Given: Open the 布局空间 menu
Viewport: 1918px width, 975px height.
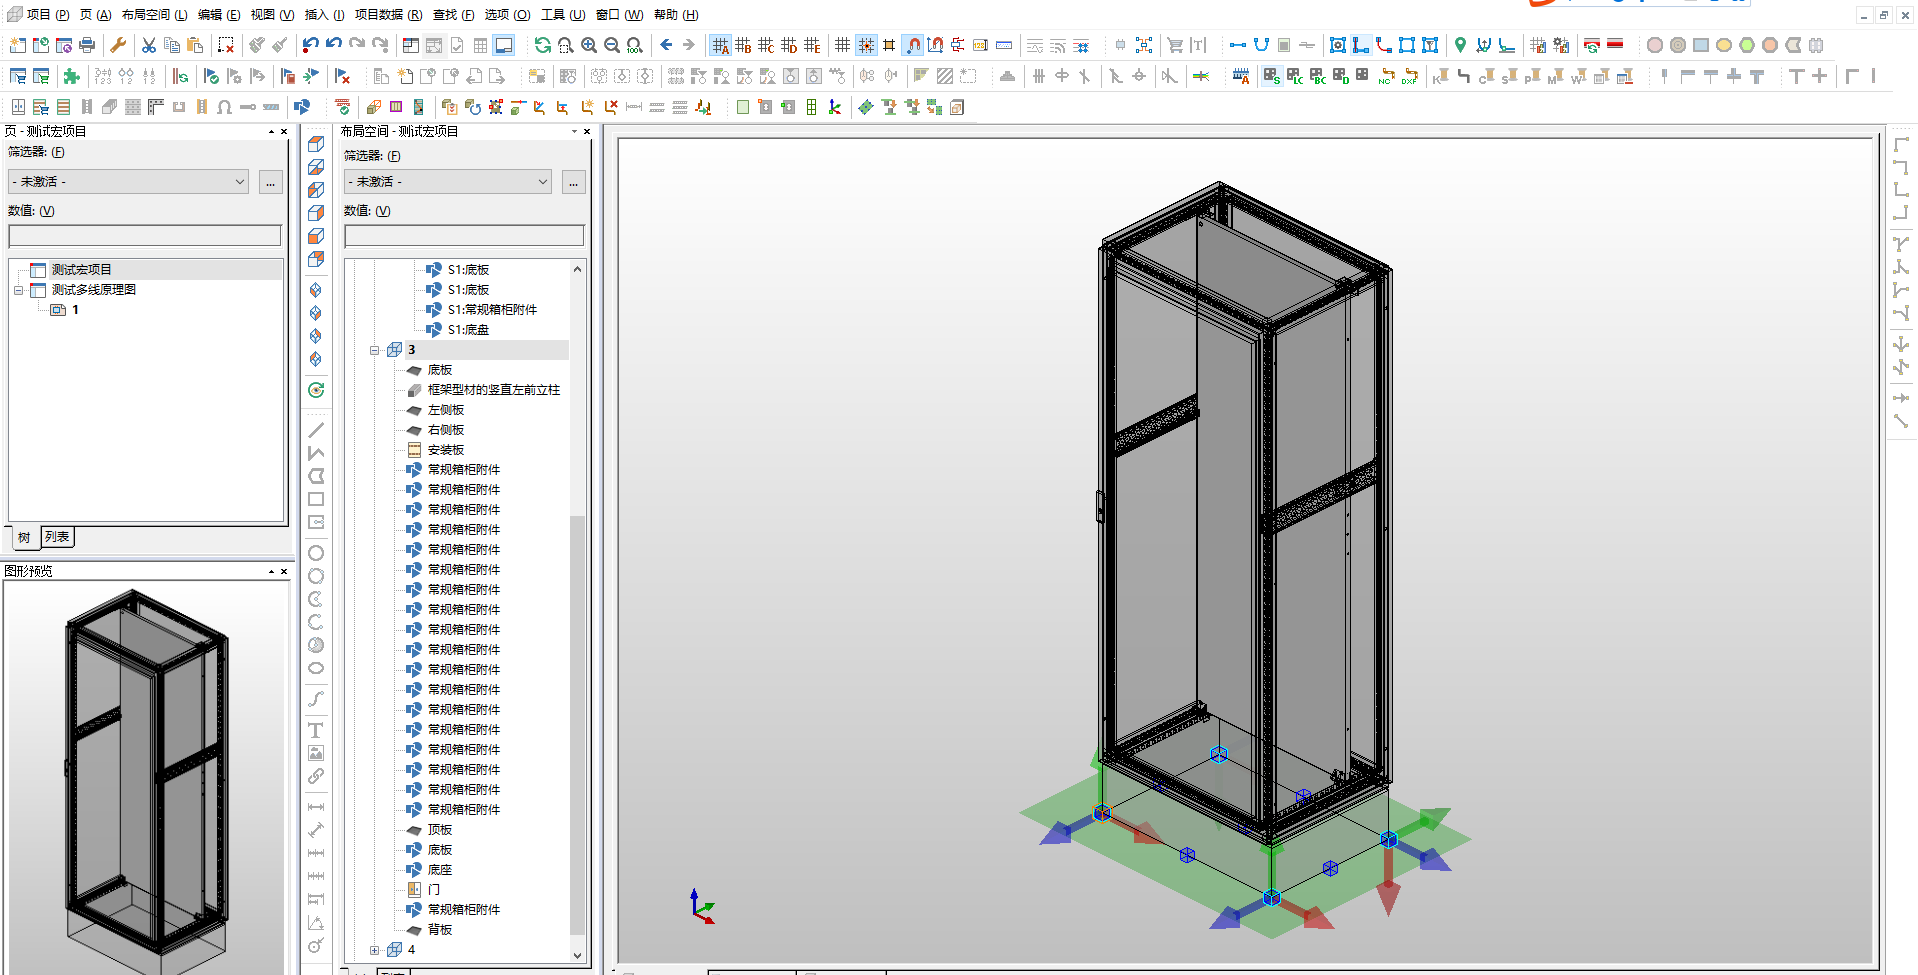Looking at the screenshot, I should pyautogui.click(x=154, y=14).
